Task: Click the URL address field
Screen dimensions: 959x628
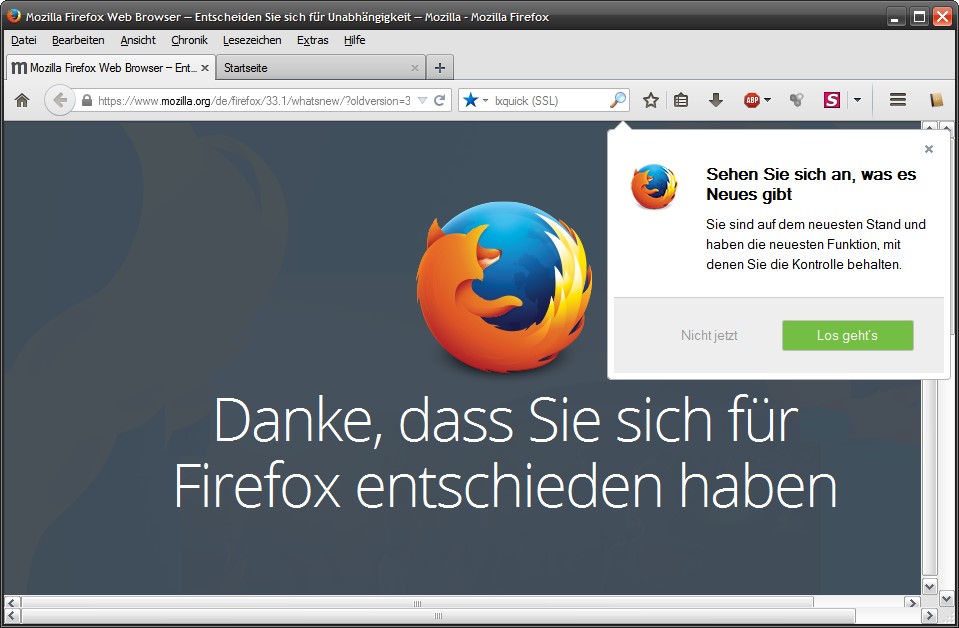Action: click(254, 100)
